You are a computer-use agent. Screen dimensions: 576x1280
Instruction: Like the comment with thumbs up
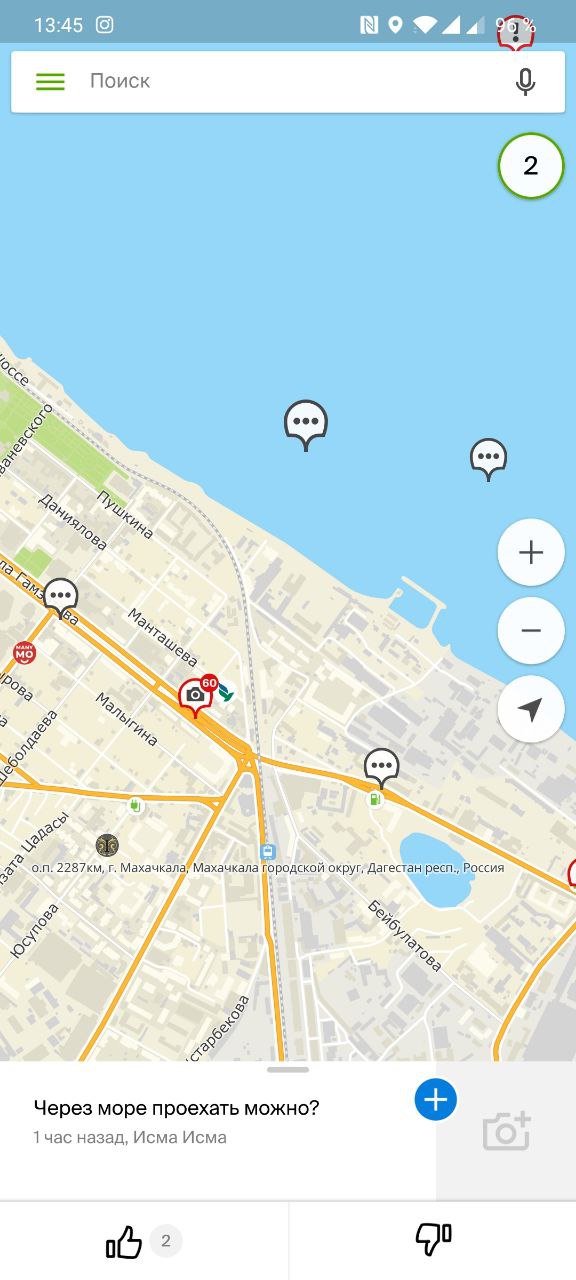(x=124, y=1242)
